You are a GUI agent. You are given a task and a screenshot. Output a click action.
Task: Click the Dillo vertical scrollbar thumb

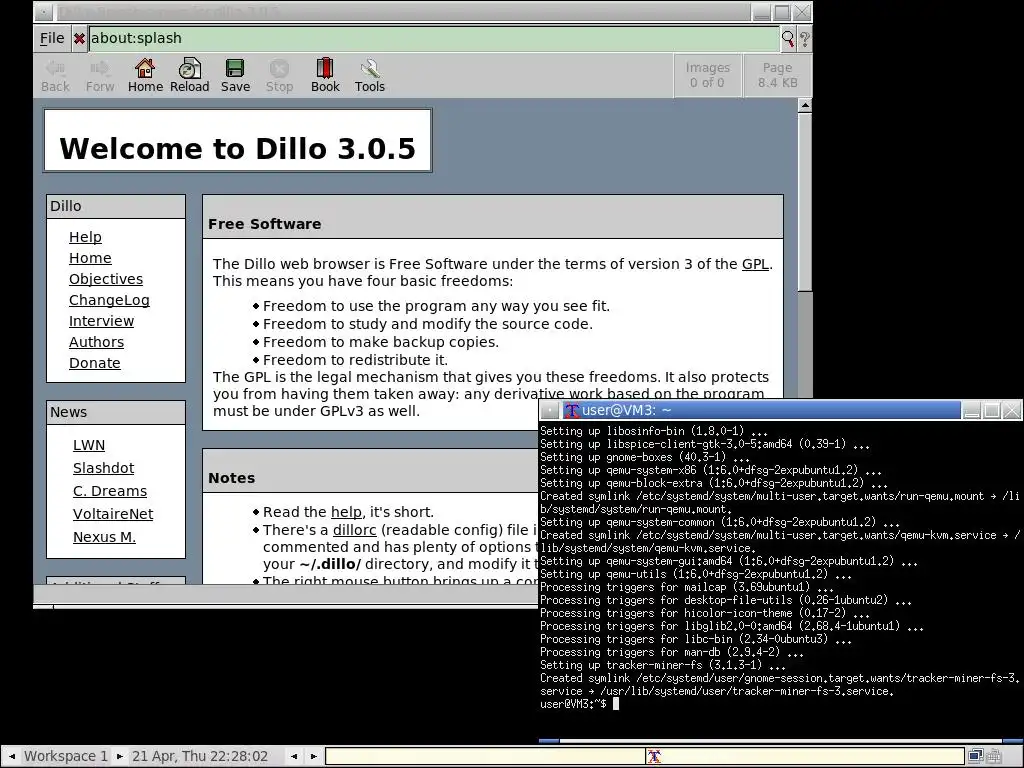805,201
